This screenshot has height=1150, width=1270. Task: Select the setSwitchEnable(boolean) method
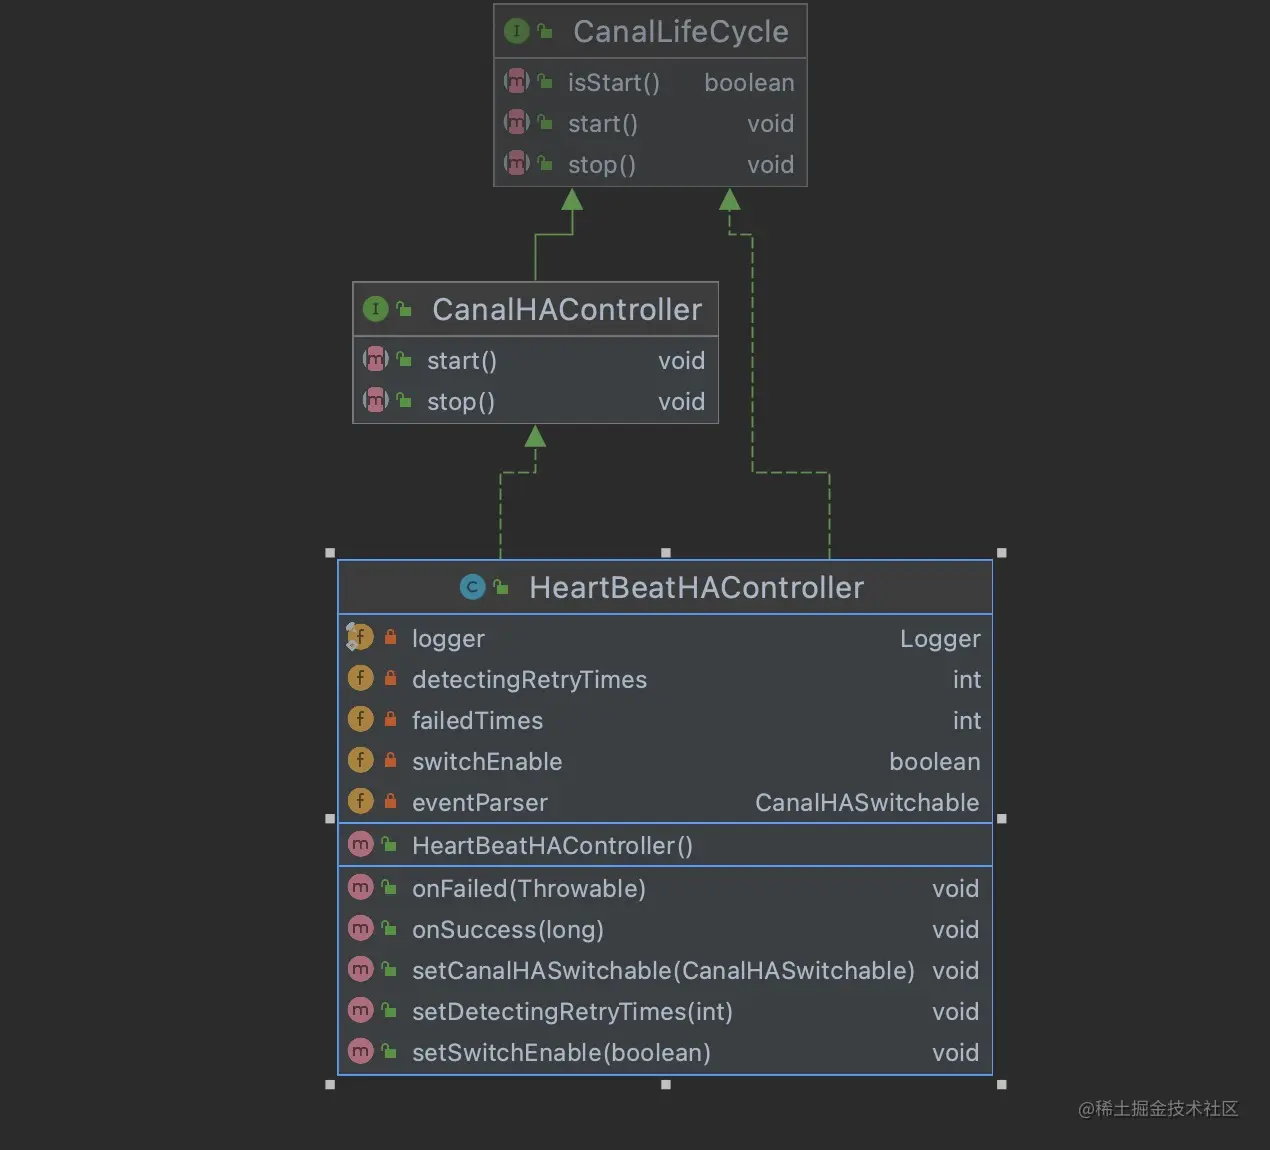pyautogui.click(x=561, y=1053)
